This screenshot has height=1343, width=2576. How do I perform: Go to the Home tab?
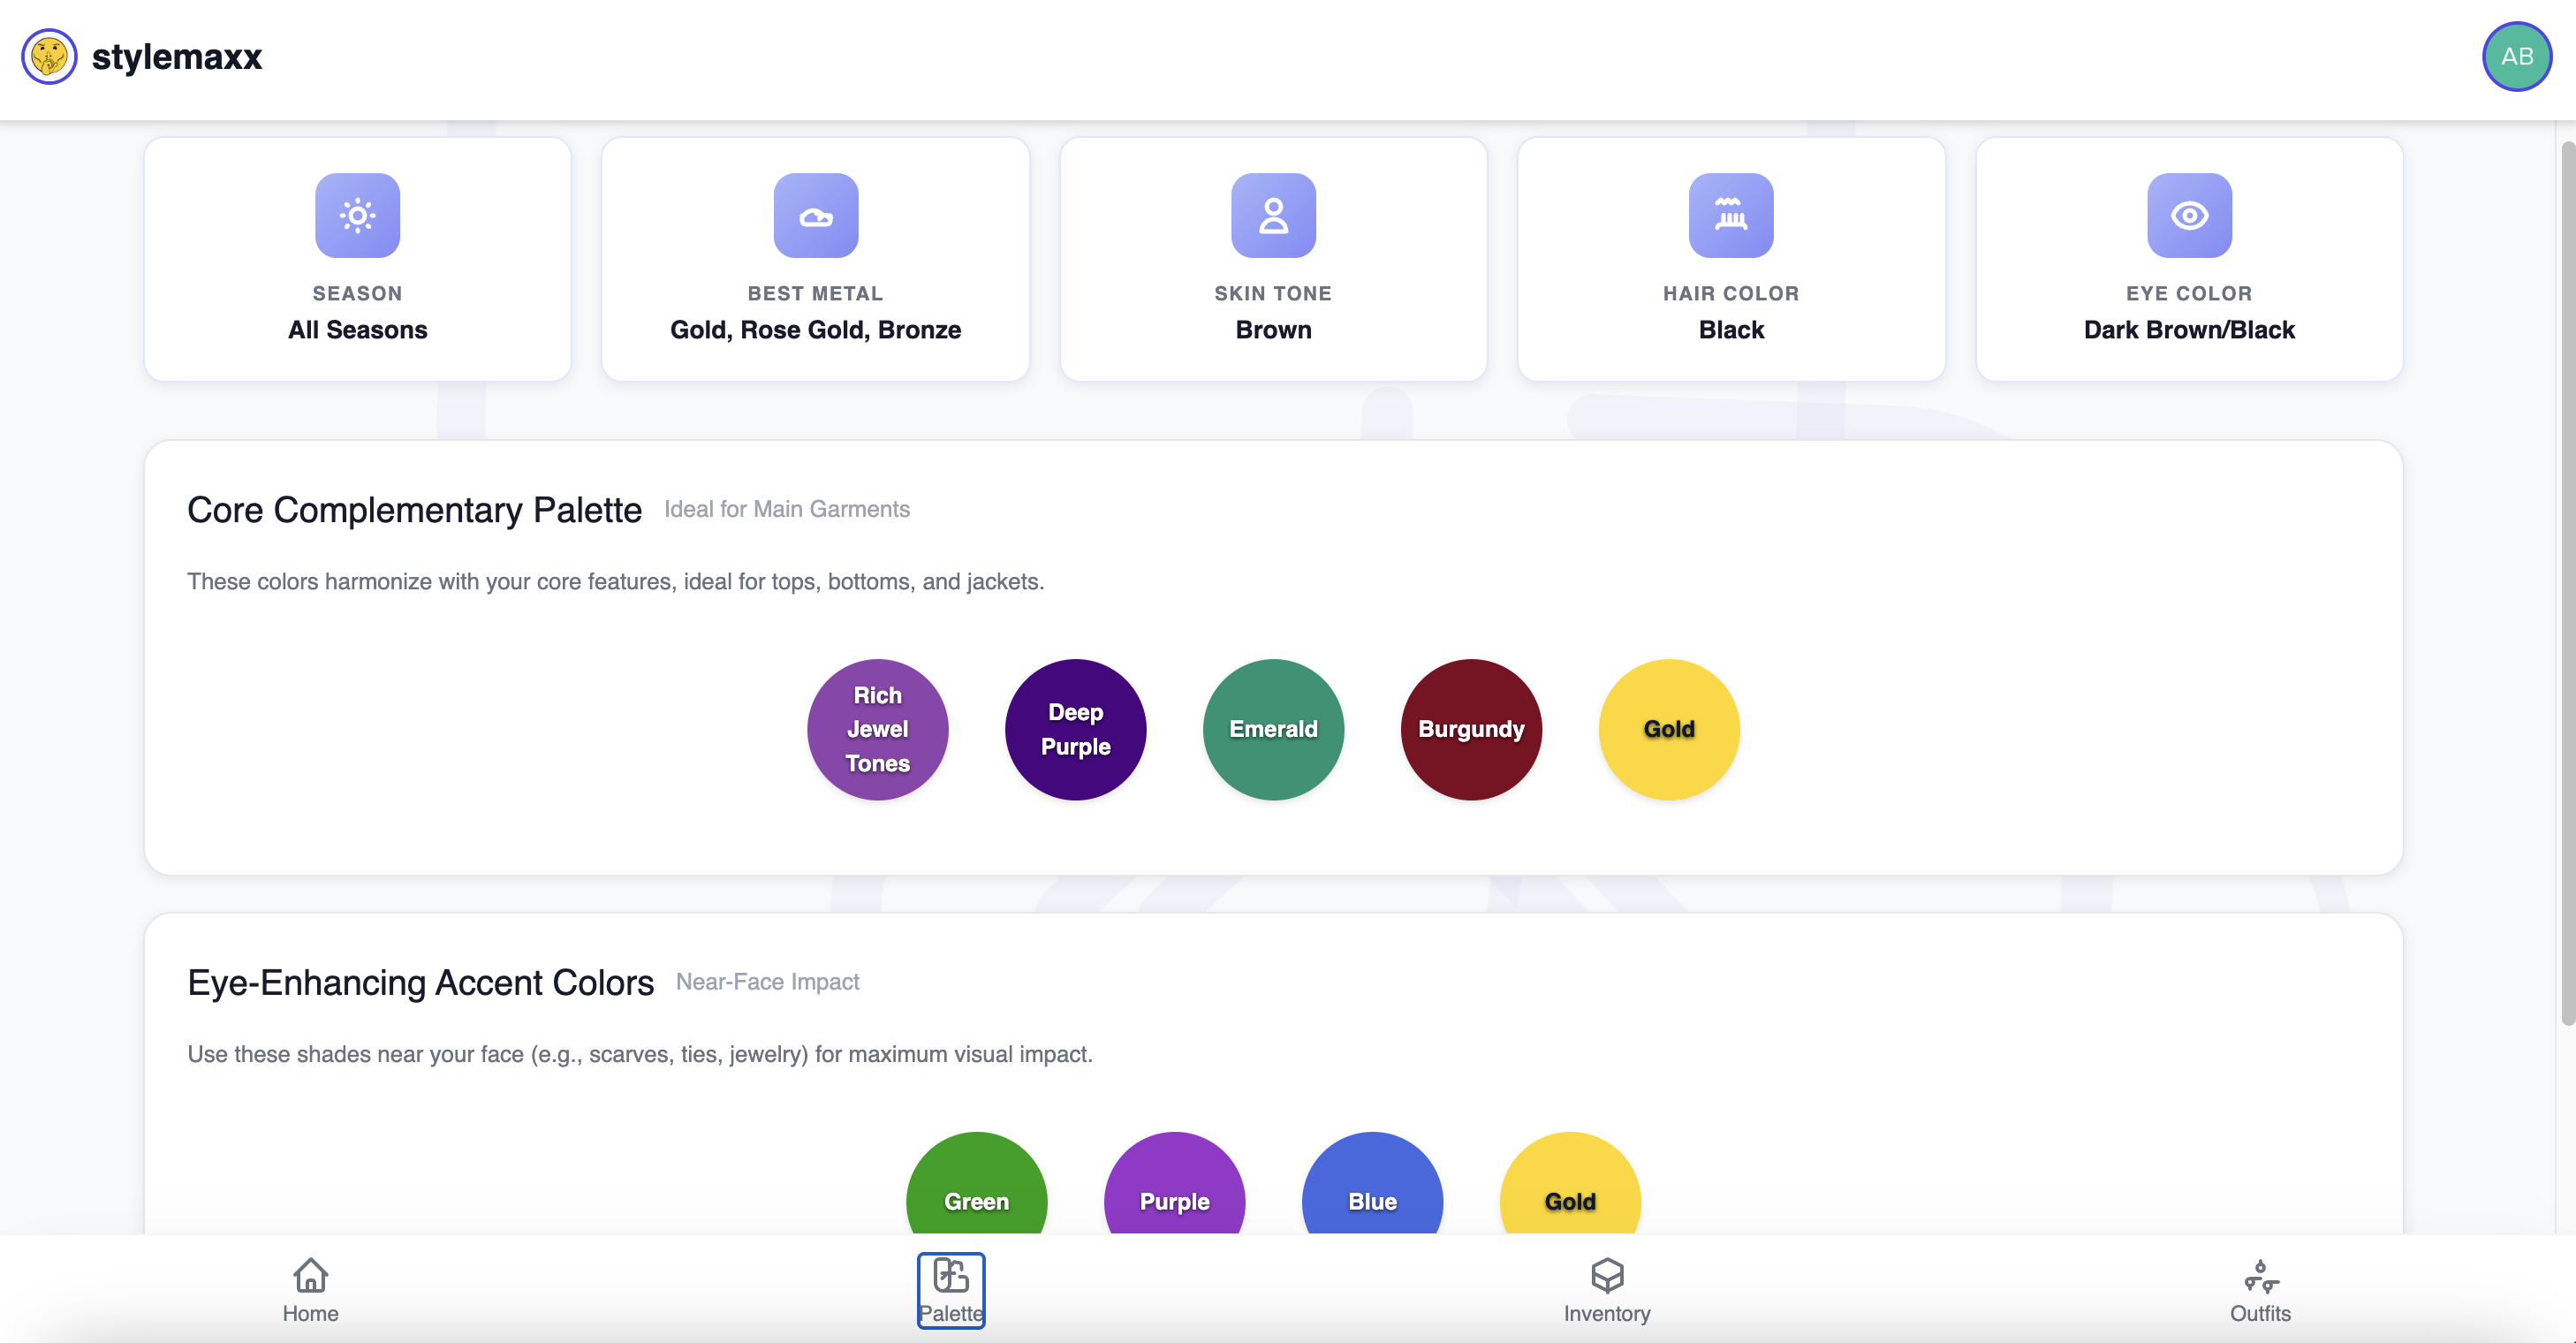tap(310, 1290)
